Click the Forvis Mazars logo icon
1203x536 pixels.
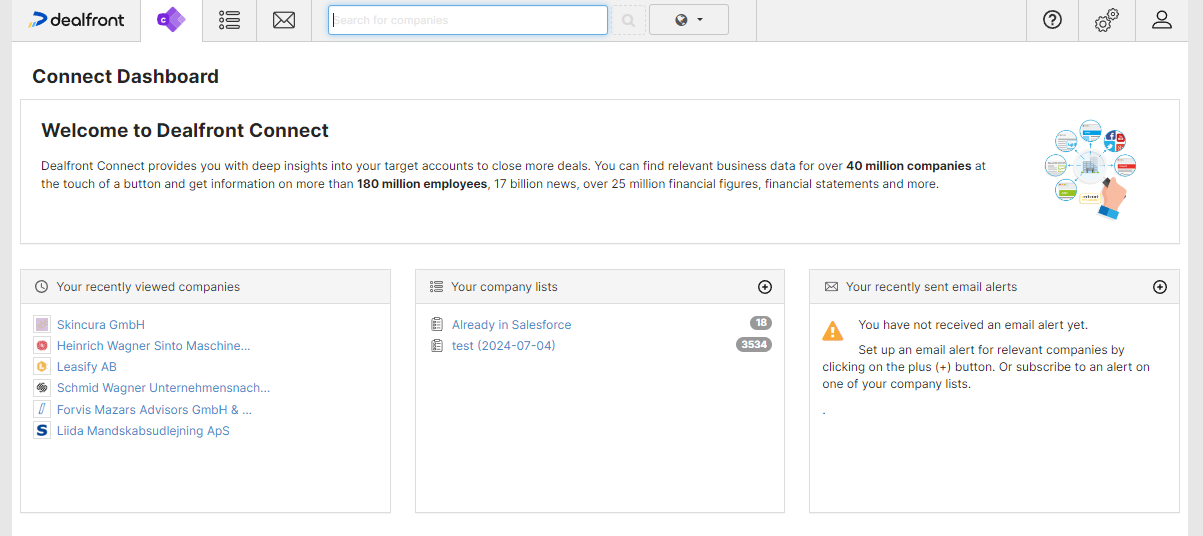coord(42,409)
